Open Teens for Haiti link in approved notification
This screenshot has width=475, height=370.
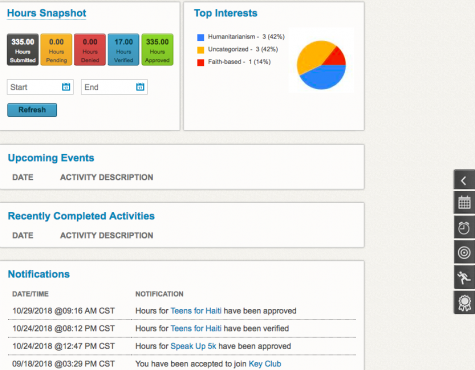(x=196, y=311)
